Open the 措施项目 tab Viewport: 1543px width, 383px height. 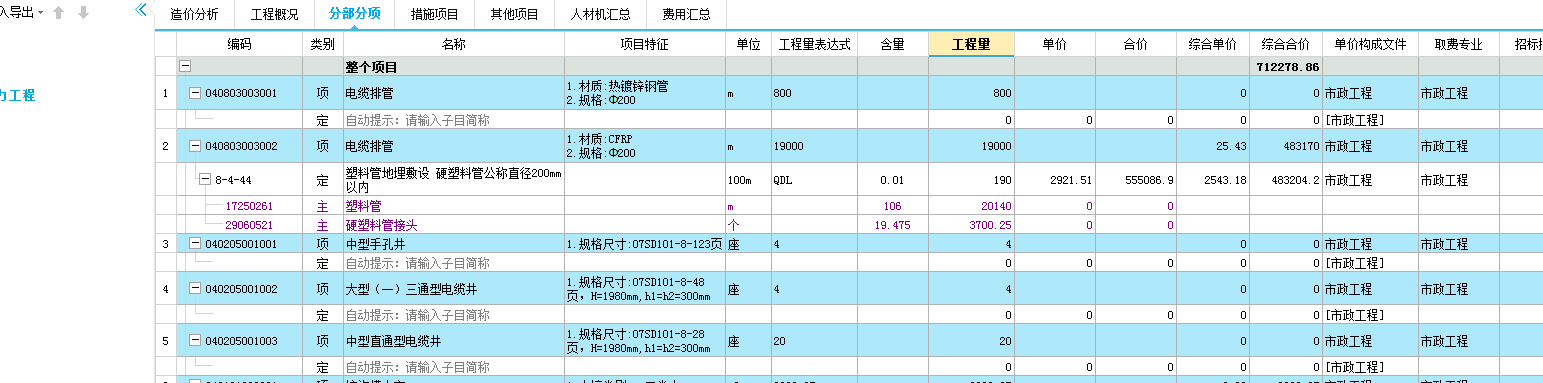coord(434,15)
